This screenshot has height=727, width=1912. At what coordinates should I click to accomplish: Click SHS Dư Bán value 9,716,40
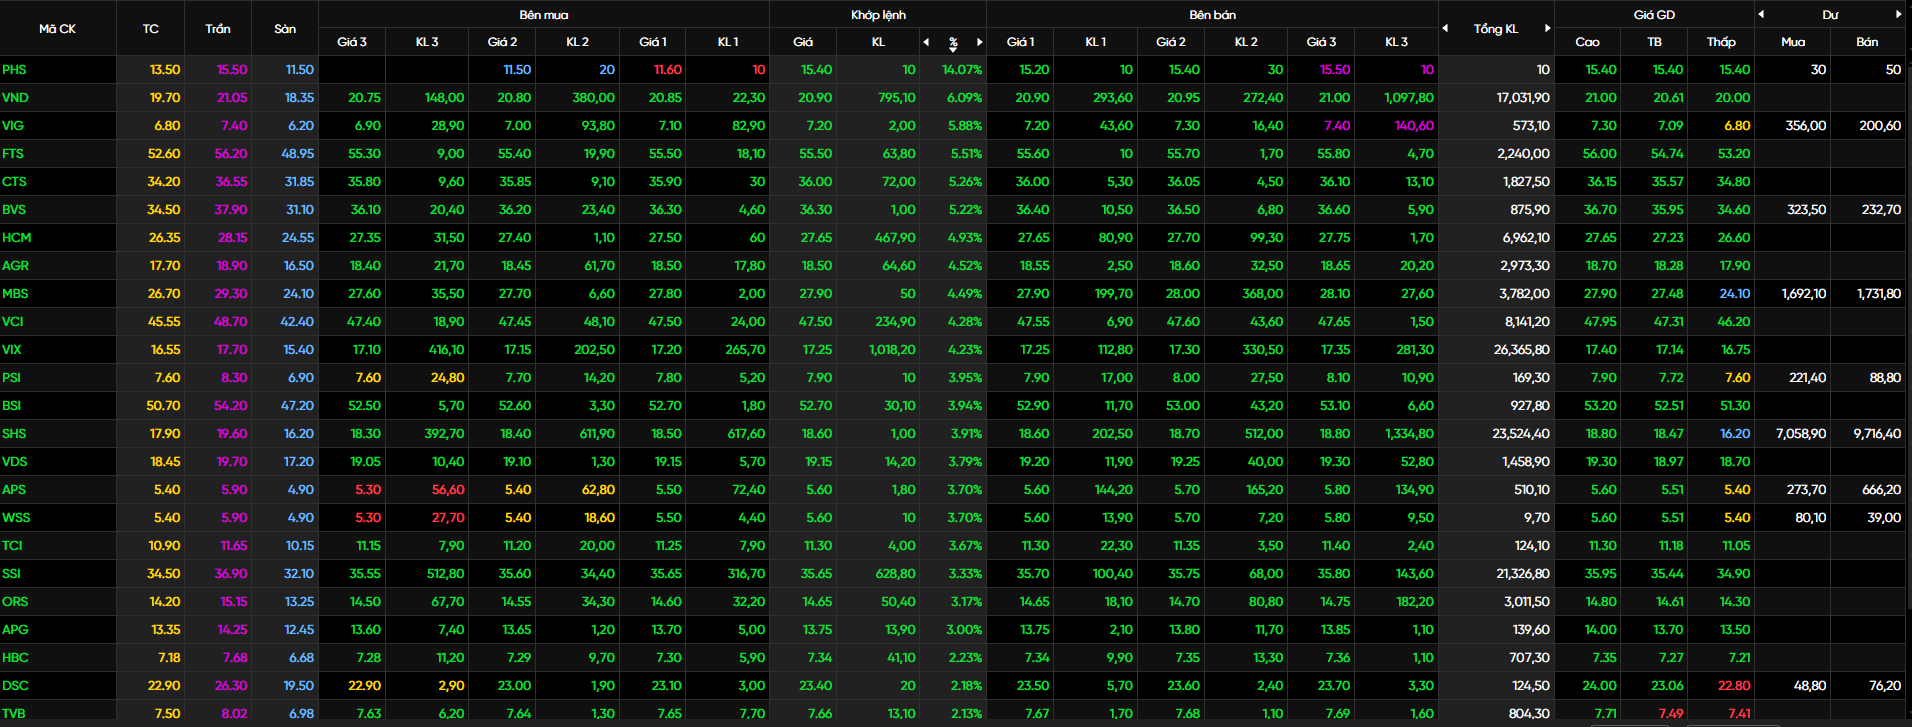tap(1877, 434)
